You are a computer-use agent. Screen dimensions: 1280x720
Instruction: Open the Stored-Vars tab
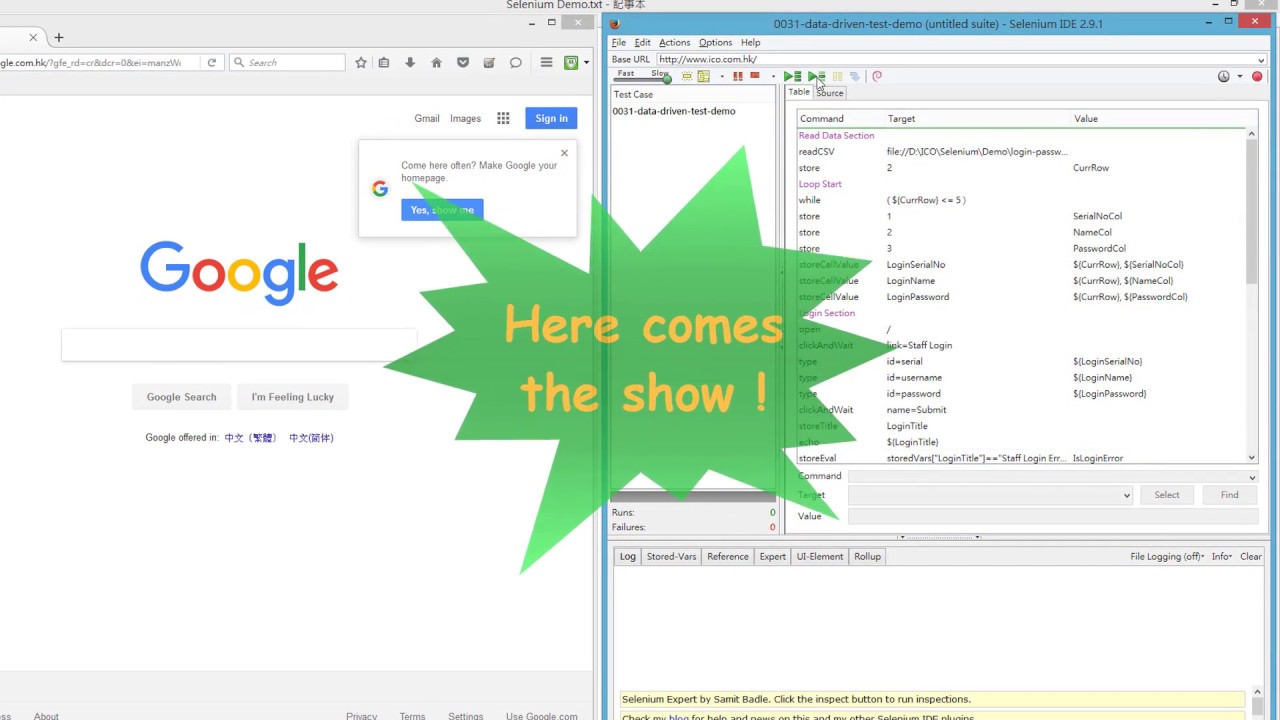(671, 556)
